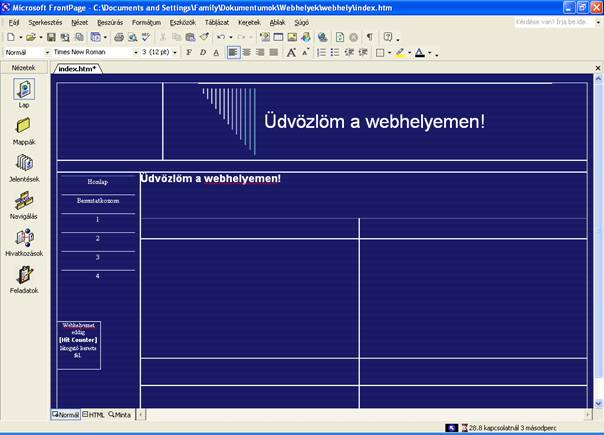Open the Mappák folders view

tap(24, 128)
